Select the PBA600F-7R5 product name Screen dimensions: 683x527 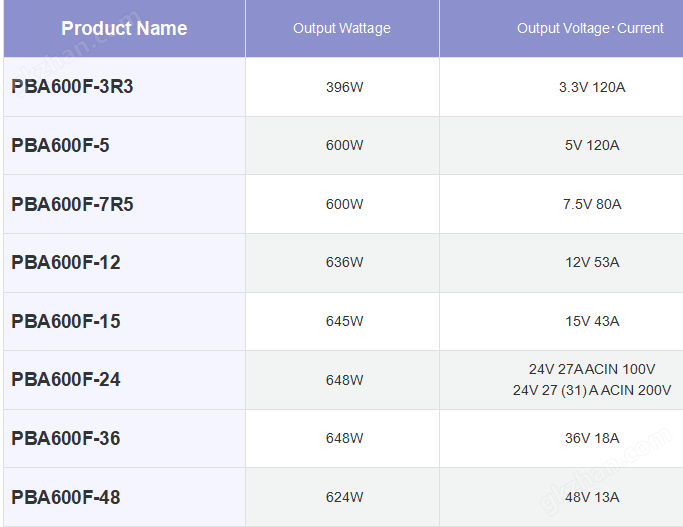(72, 204)
